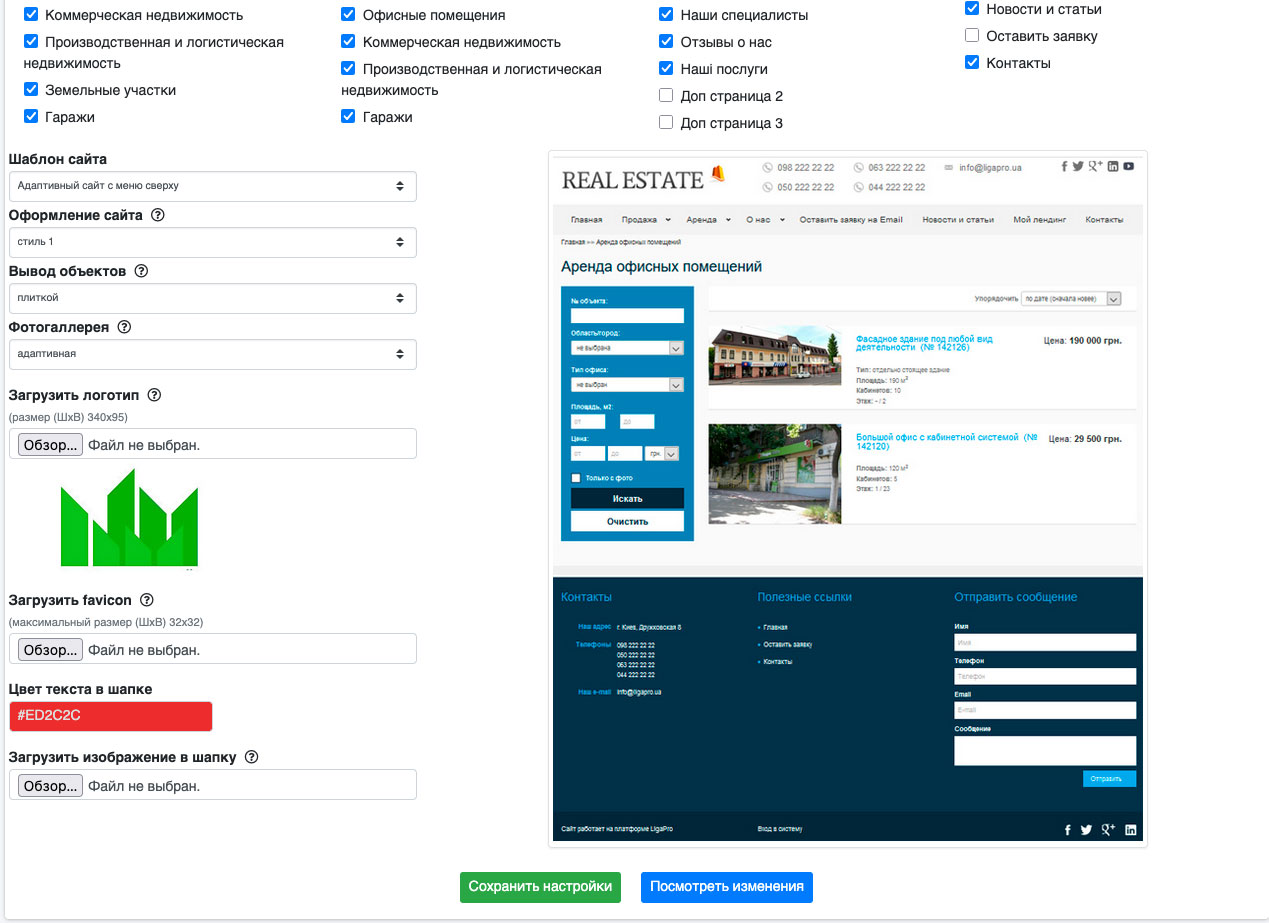Click the YouTube icon in the preview header

click(1128, 166)
